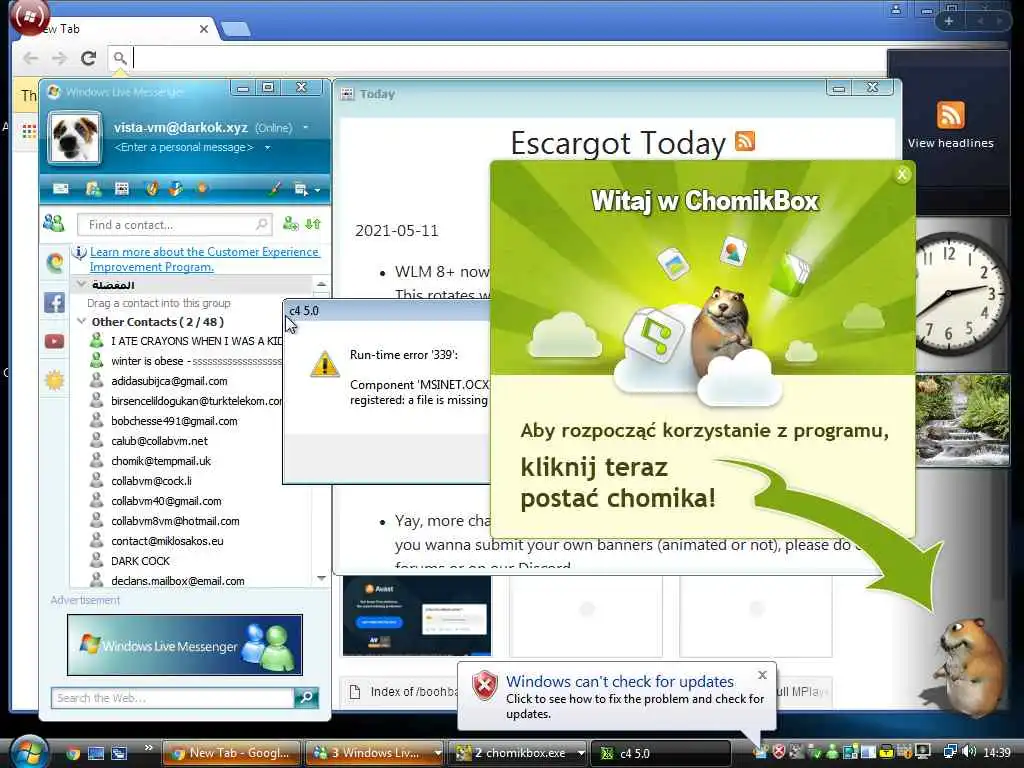Image resolution: width=1024 pixels, height=768 pixels.
Task: Go back in Chrome
Action: (30, 58)
